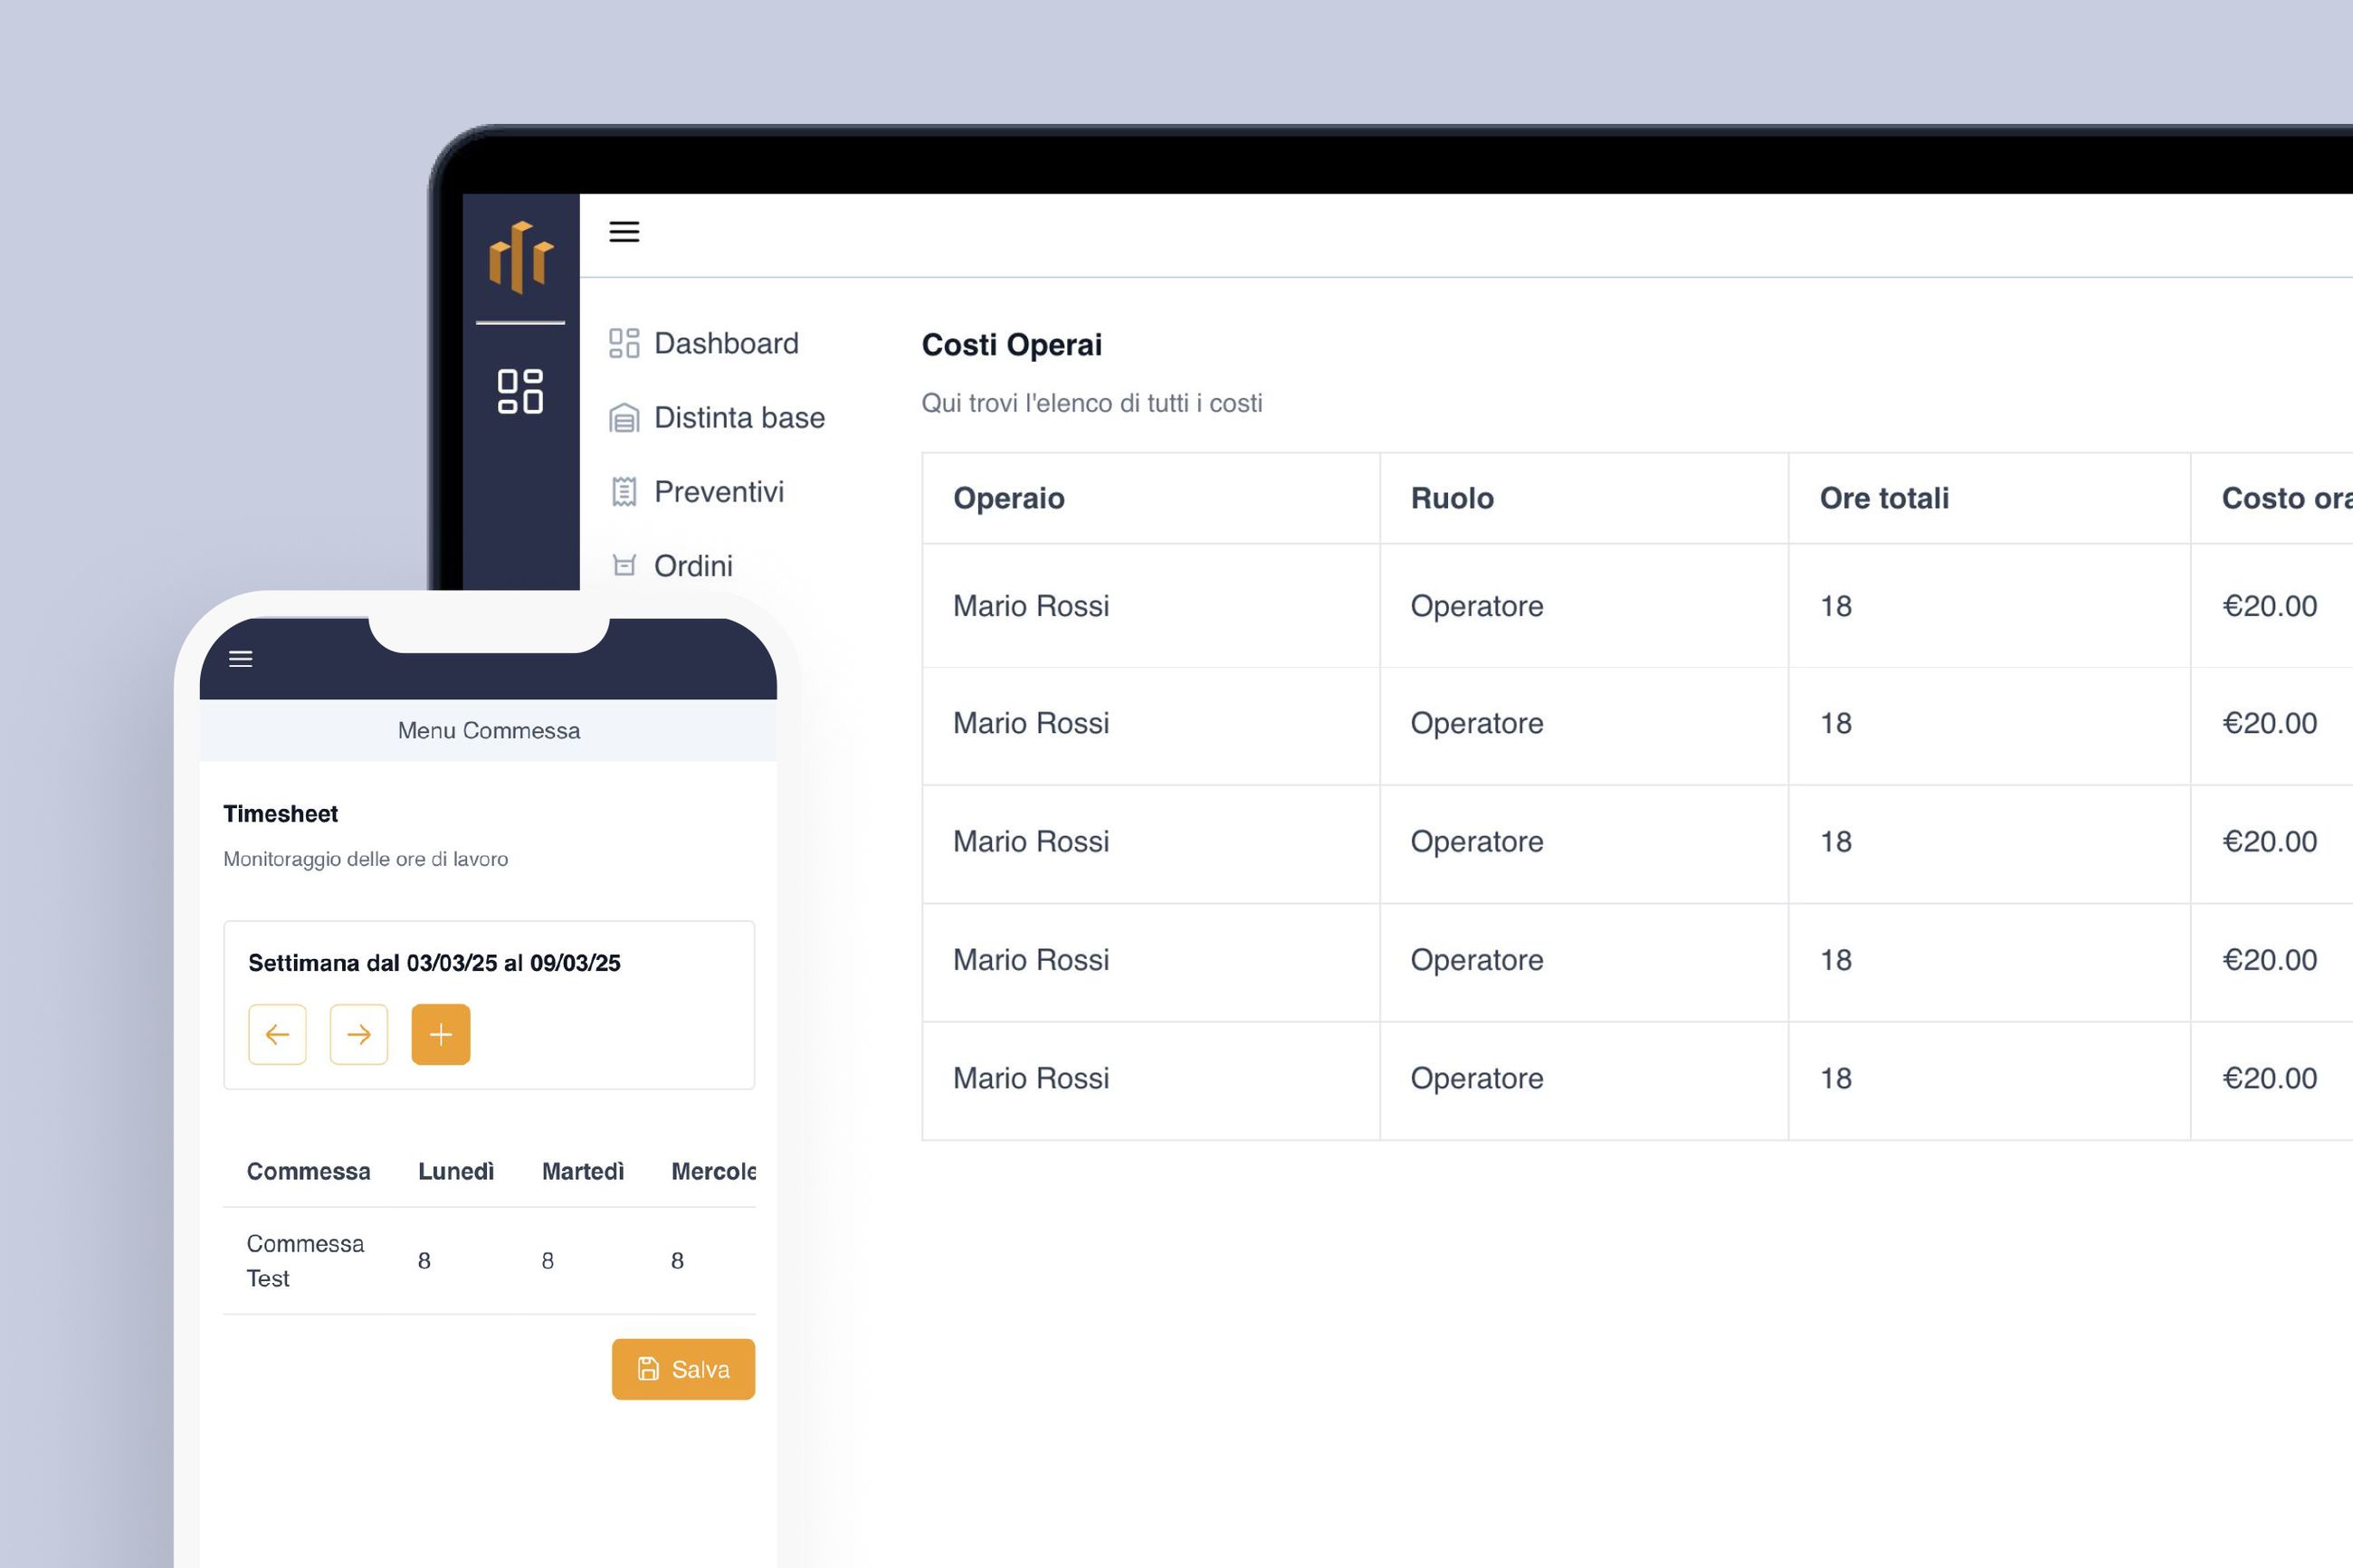Edit the Lunedì hours value 8
The image size is (2353, 1568).
pos(424,1261)
